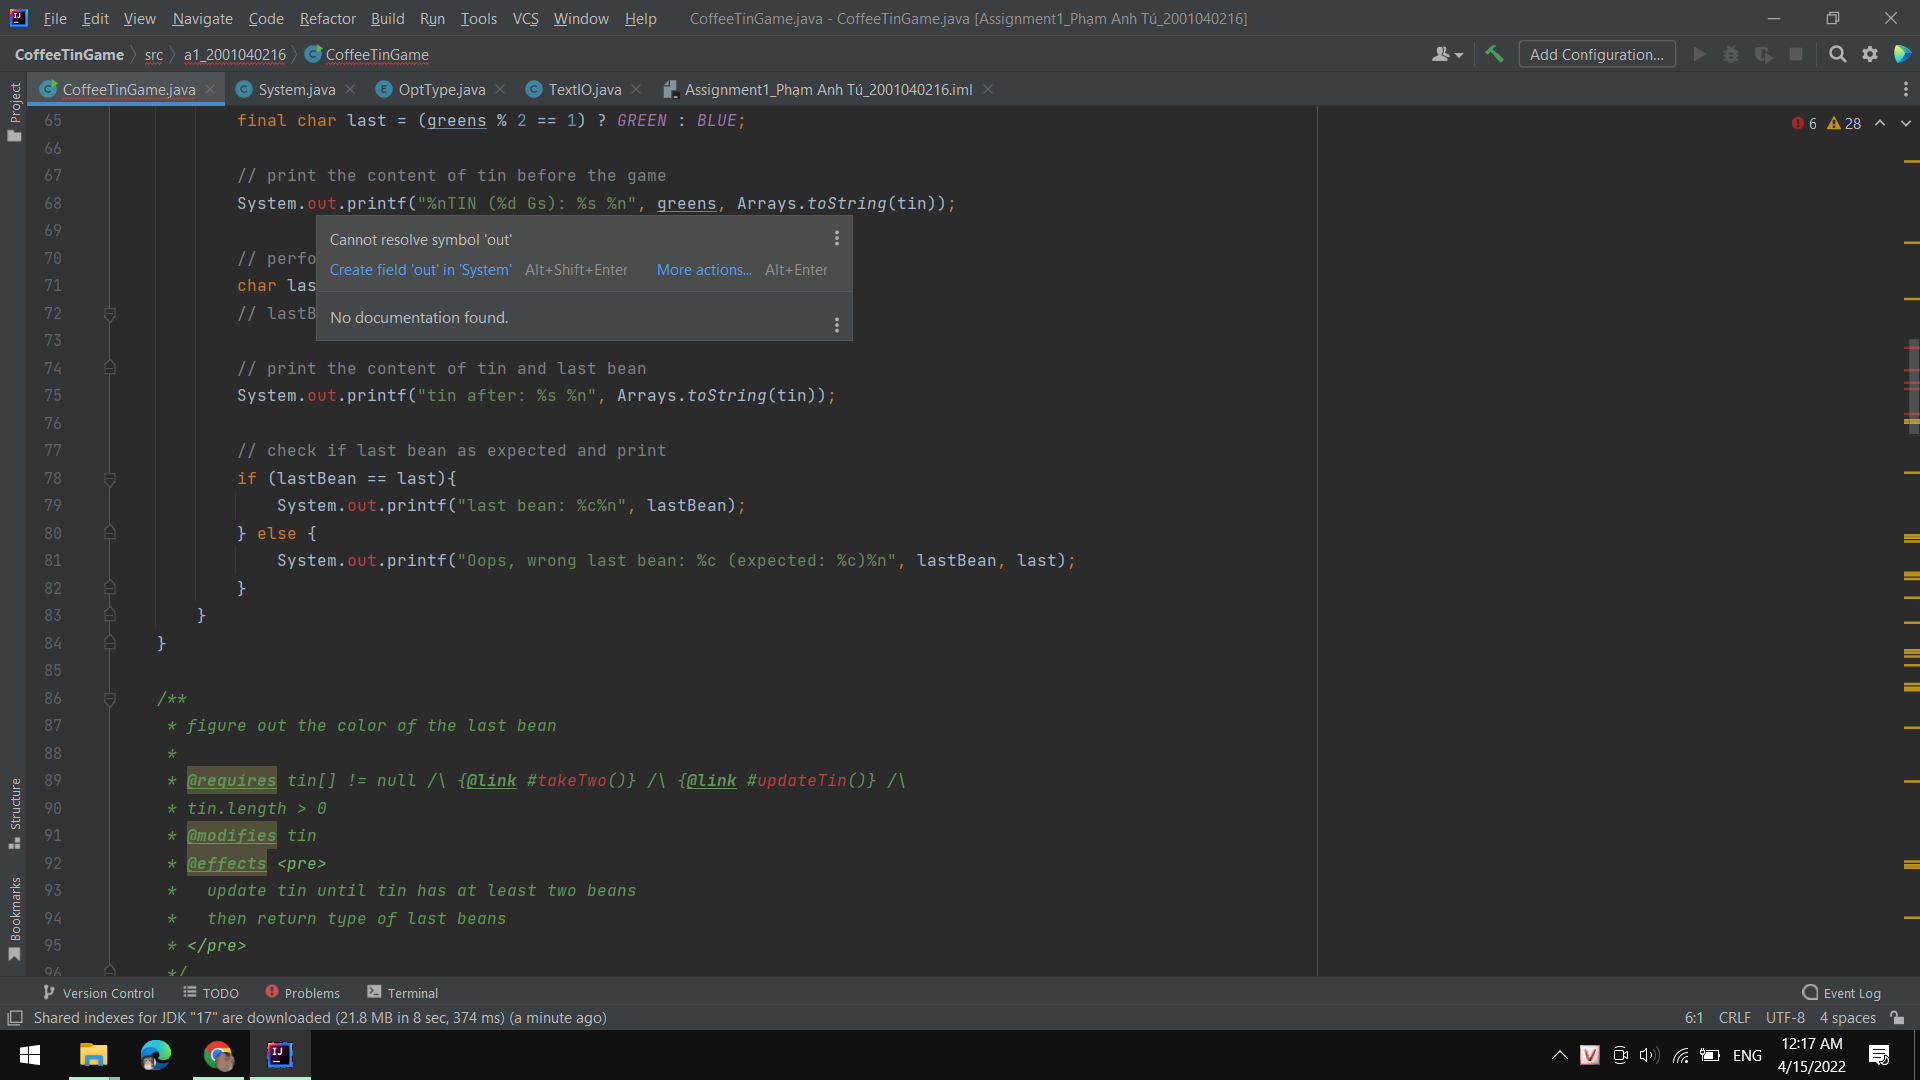Click the Run play icon in toolbar
The height and width of the screenshot is (1080, 1920).
point(1699,54)
